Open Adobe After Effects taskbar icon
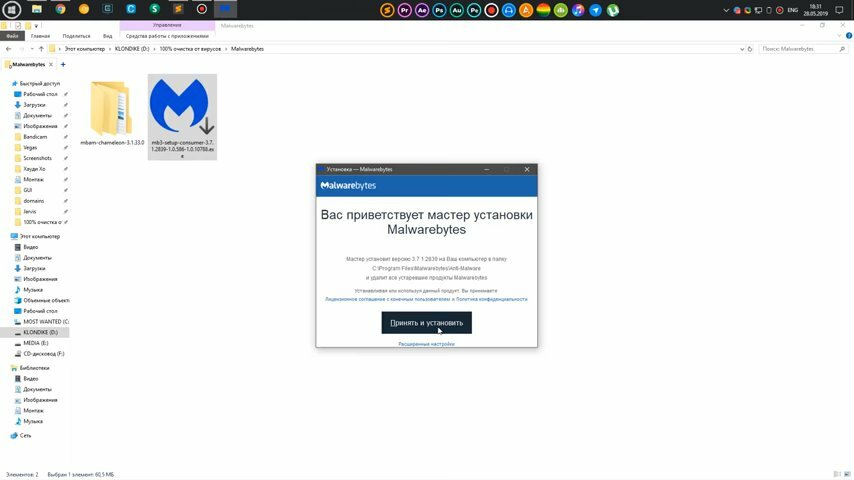This screenshot has width=854, height=480. (x=422, y=10)
